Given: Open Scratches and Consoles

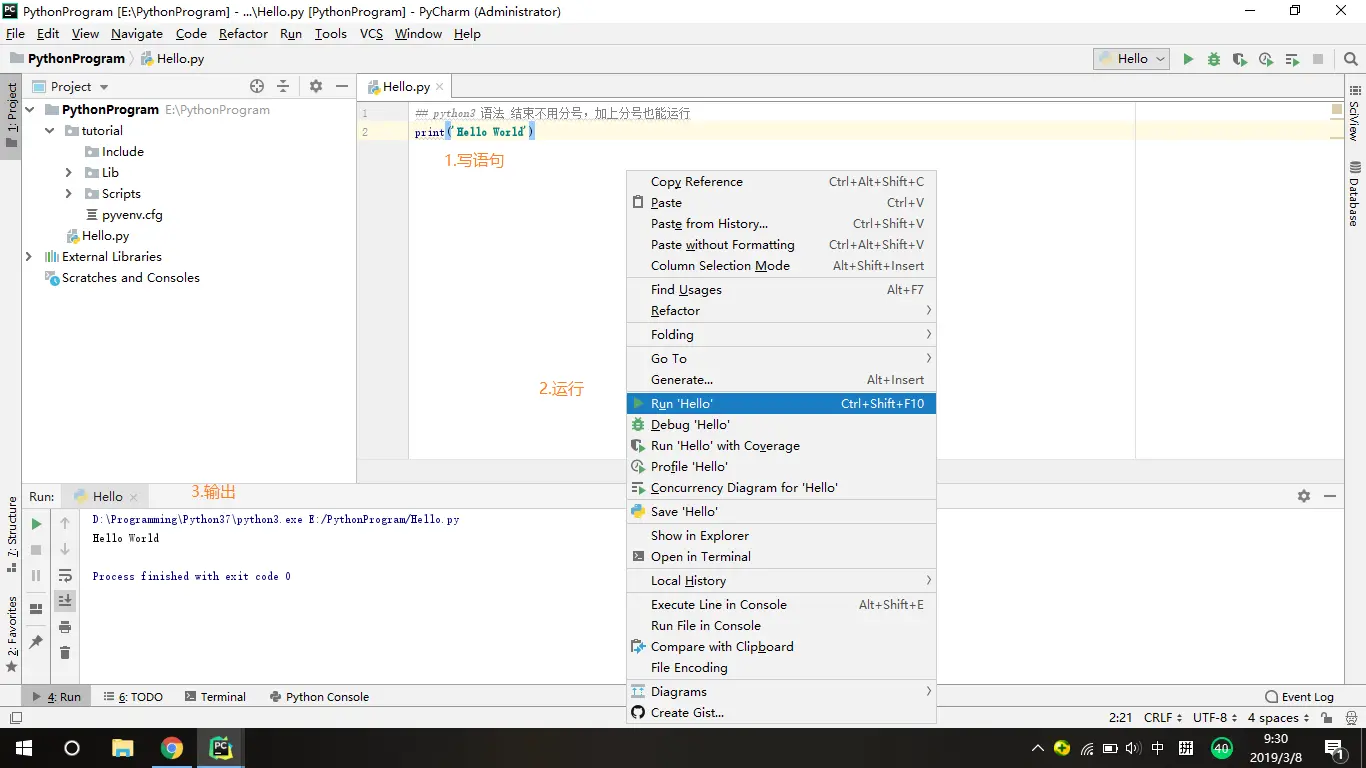Looking at the screenshot, I should 122,278.
